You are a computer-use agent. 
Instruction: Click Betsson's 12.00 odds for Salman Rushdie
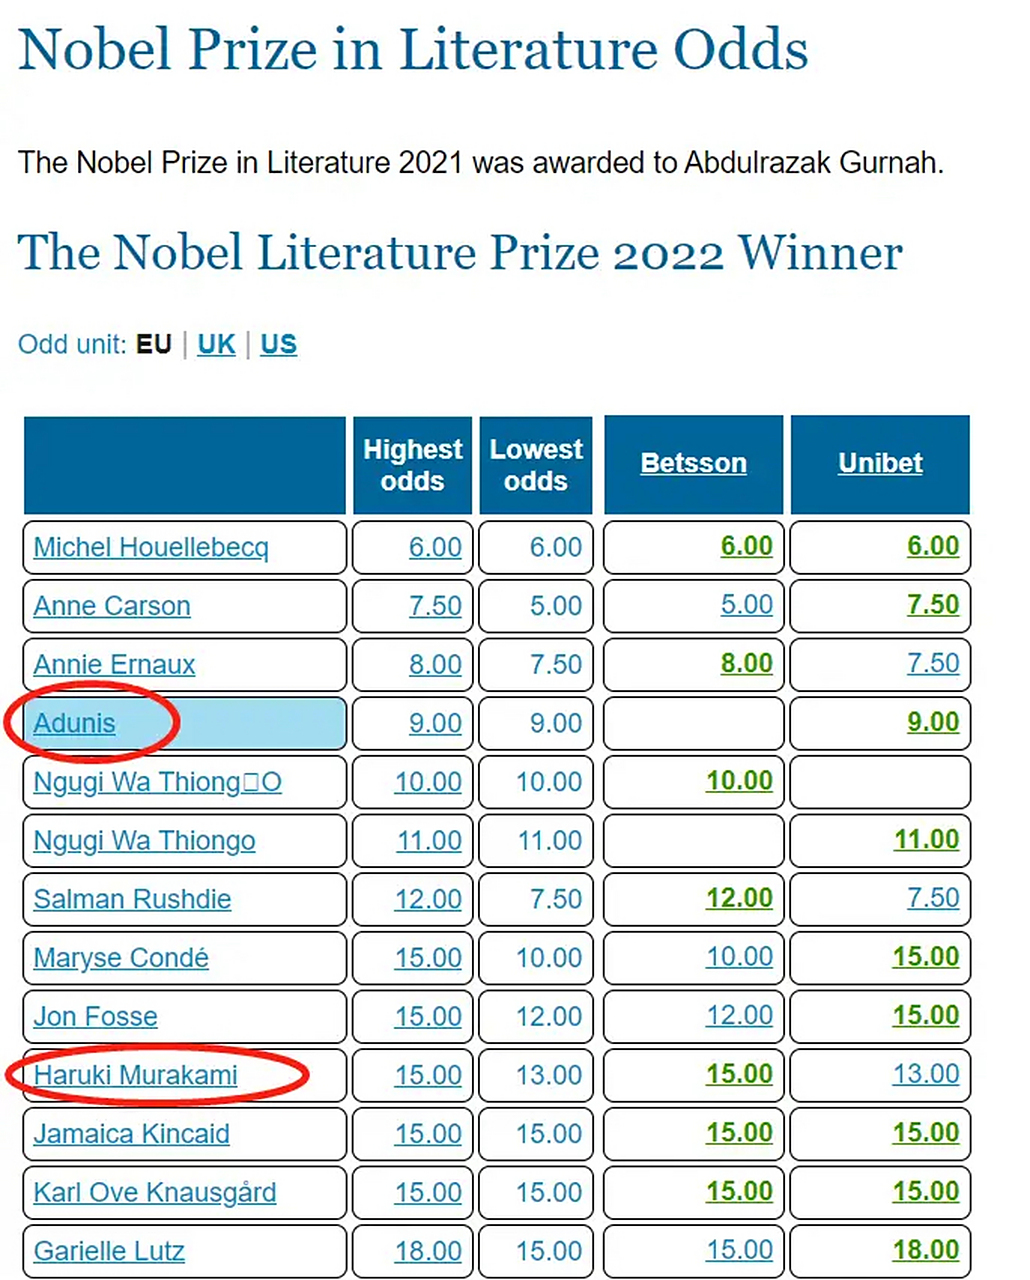739,898
